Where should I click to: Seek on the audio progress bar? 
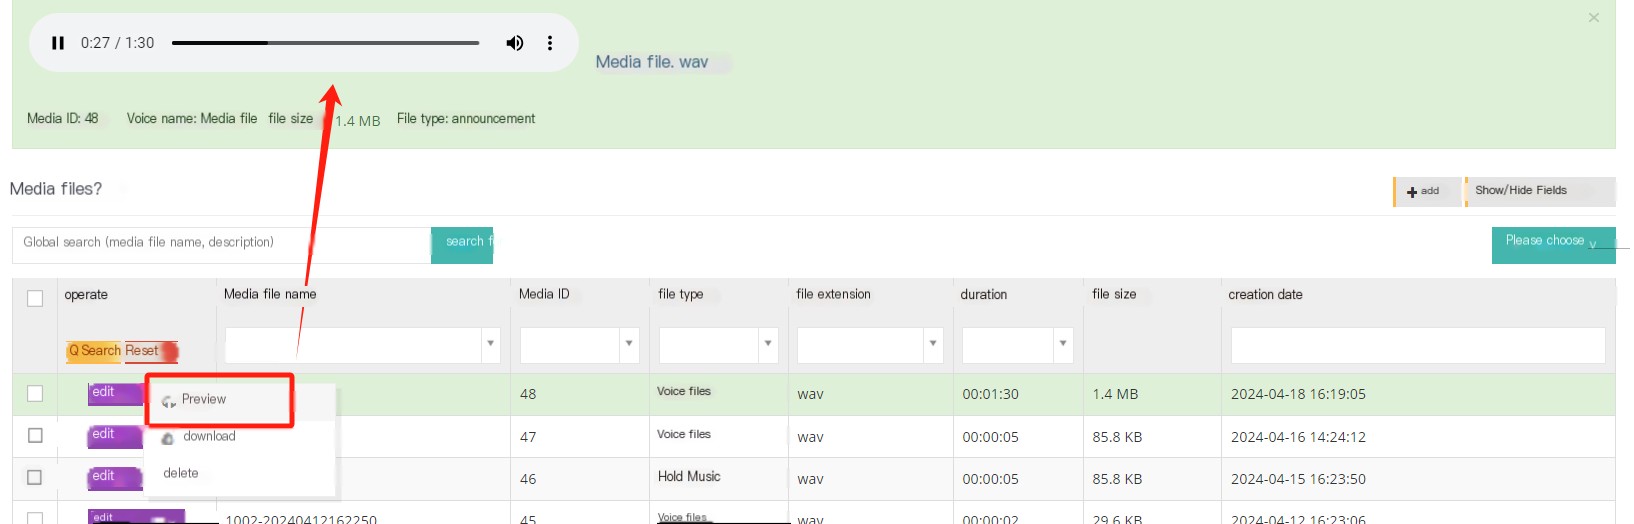[325, 43]
